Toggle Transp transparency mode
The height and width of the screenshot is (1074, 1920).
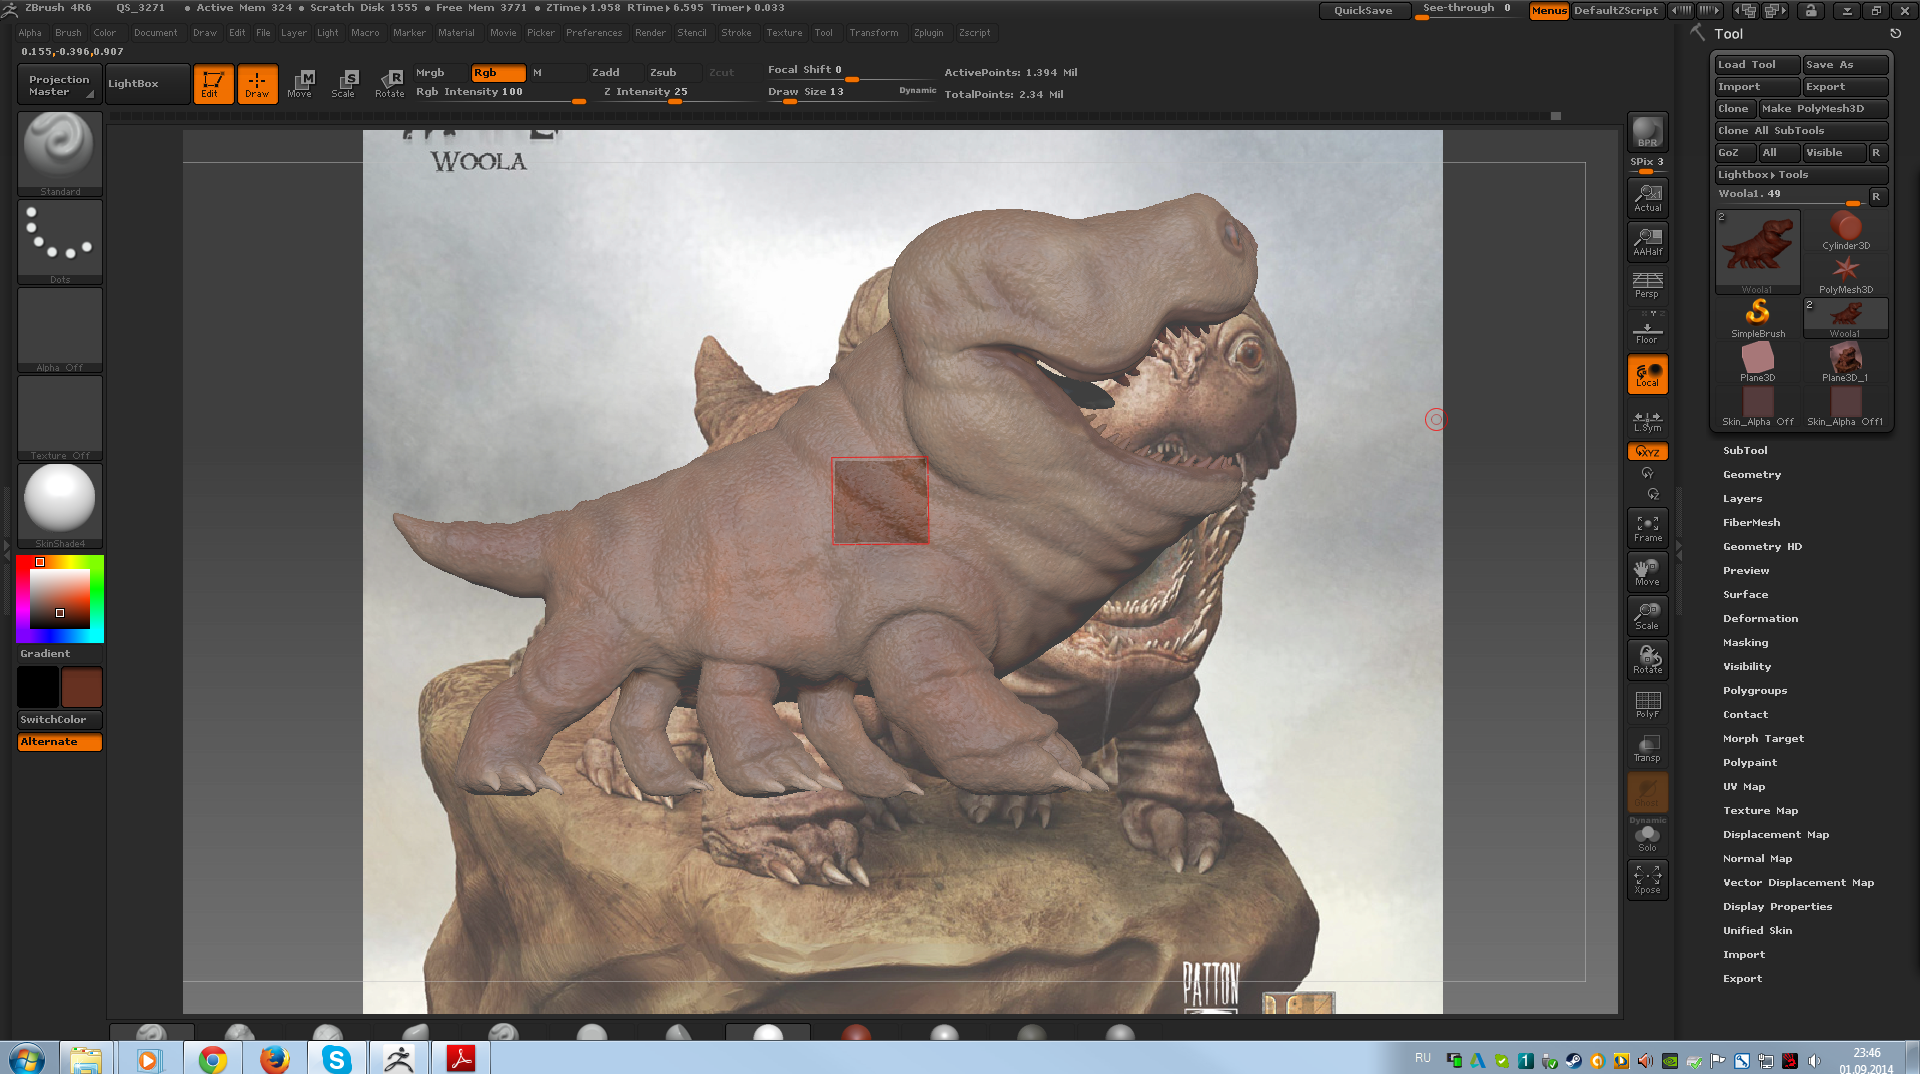[1647, 748]
